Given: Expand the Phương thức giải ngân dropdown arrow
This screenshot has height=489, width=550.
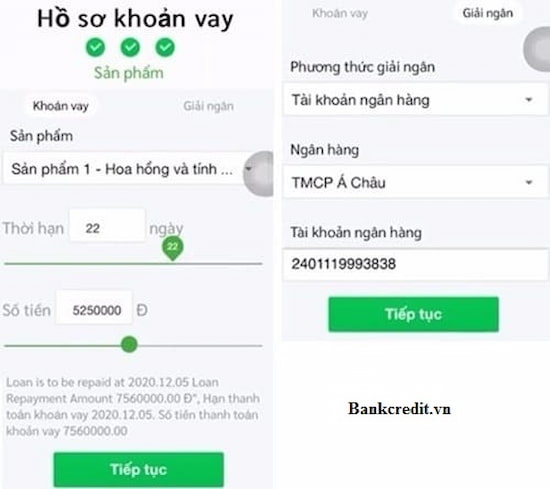Looking at the screenshot, I should click(x=529, y=100).
